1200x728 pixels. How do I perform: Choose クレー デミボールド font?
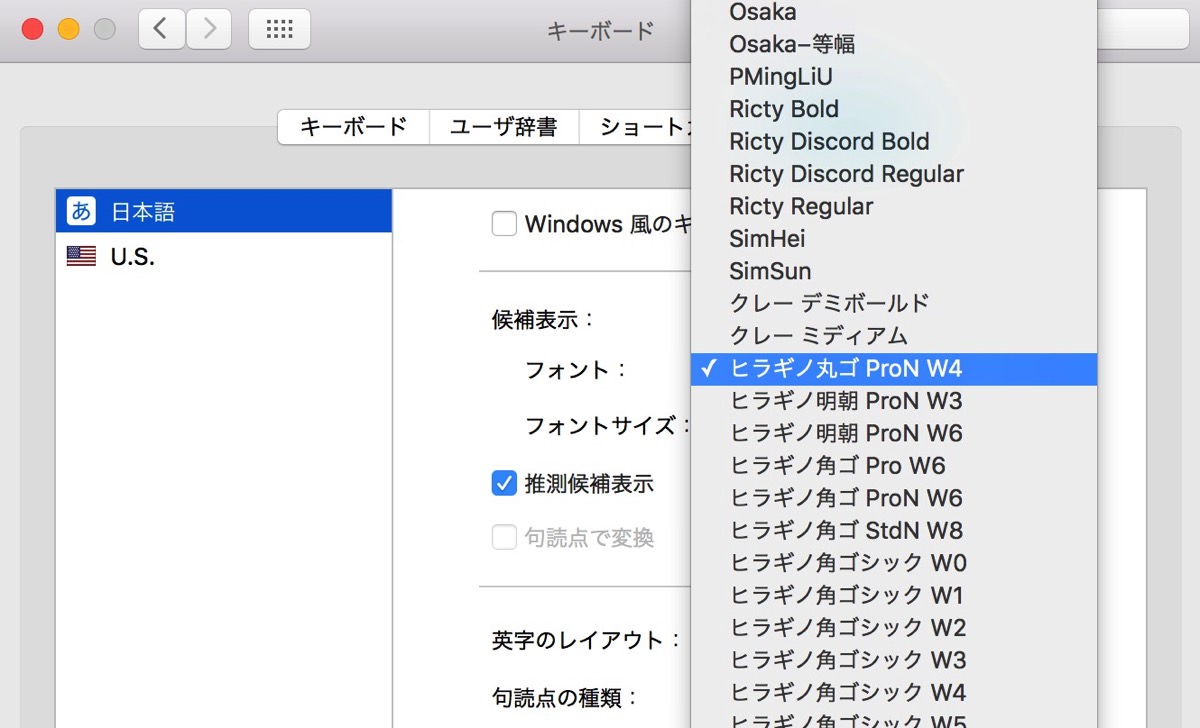click(894, 303)
